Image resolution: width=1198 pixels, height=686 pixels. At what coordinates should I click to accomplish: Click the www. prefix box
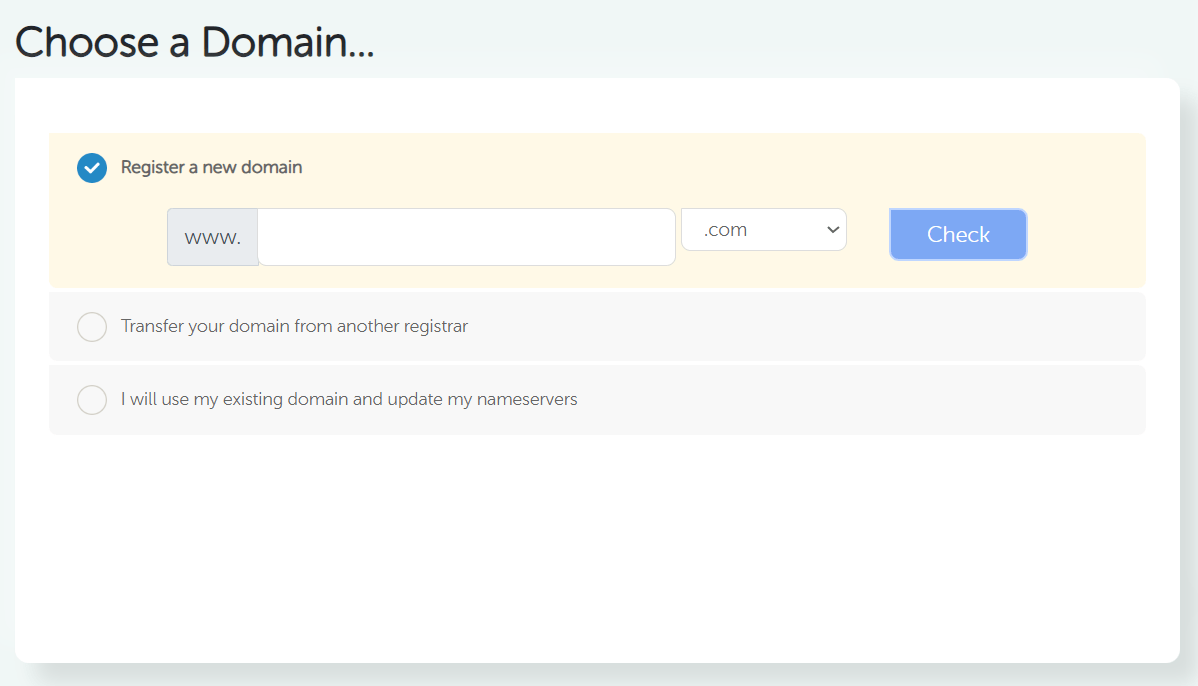212,236
